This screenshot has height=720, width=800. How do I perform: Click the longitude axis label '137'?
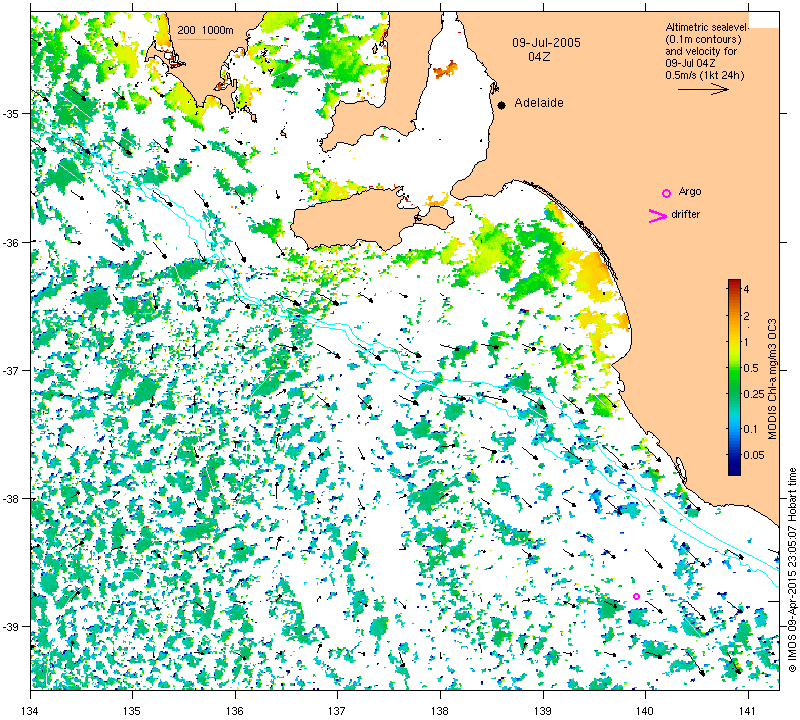tap(338, 710)
